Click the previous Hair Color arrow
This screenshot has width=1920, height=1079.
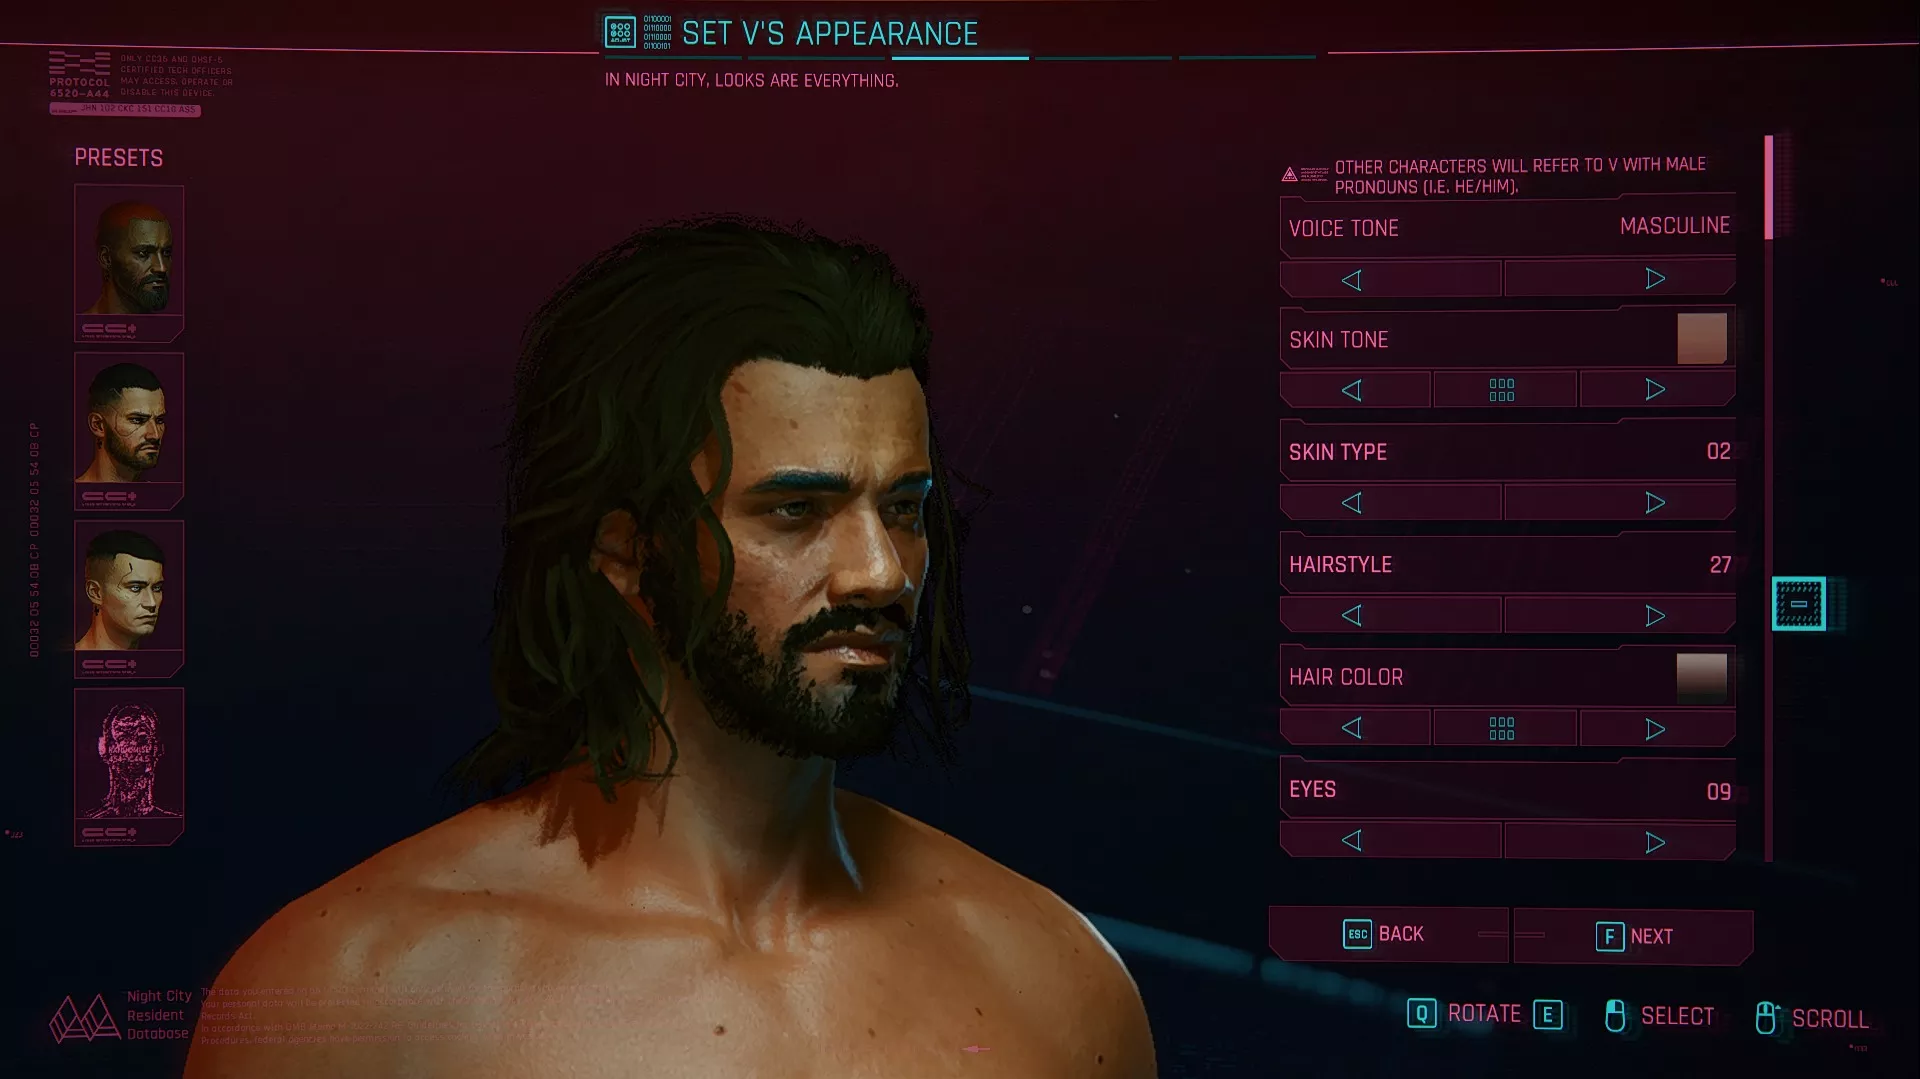1354,728
